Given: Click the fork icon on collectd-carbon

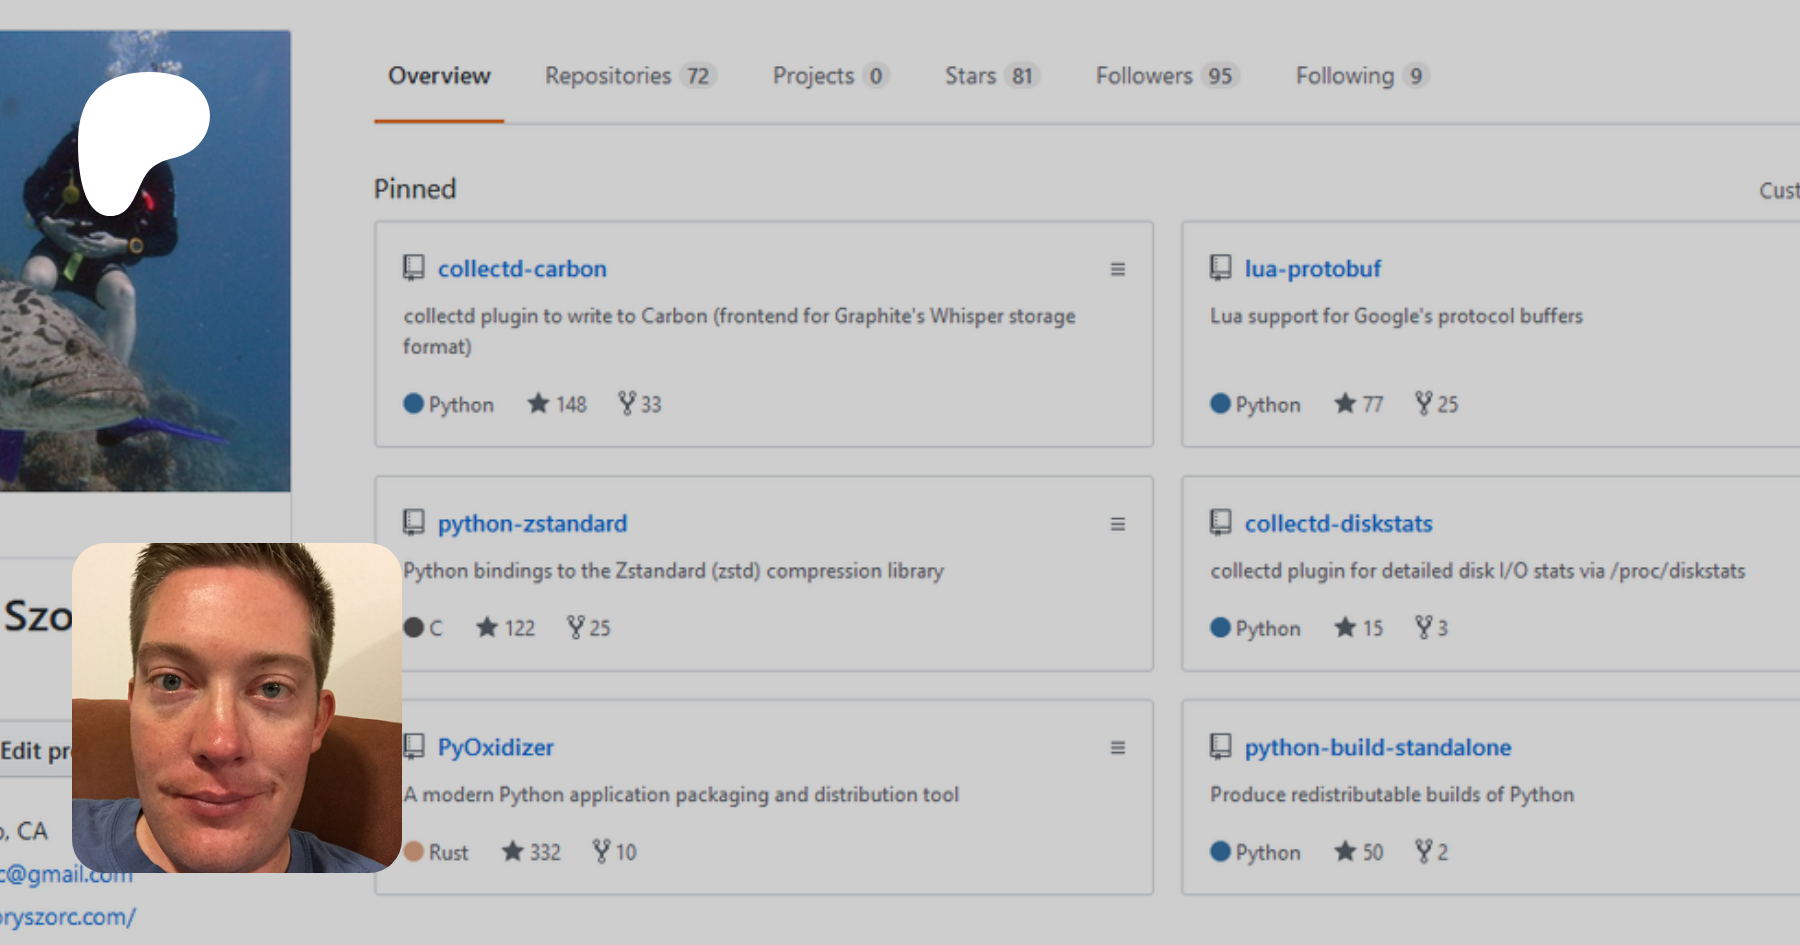Looking at the screenshot, I should coord(627,404).
